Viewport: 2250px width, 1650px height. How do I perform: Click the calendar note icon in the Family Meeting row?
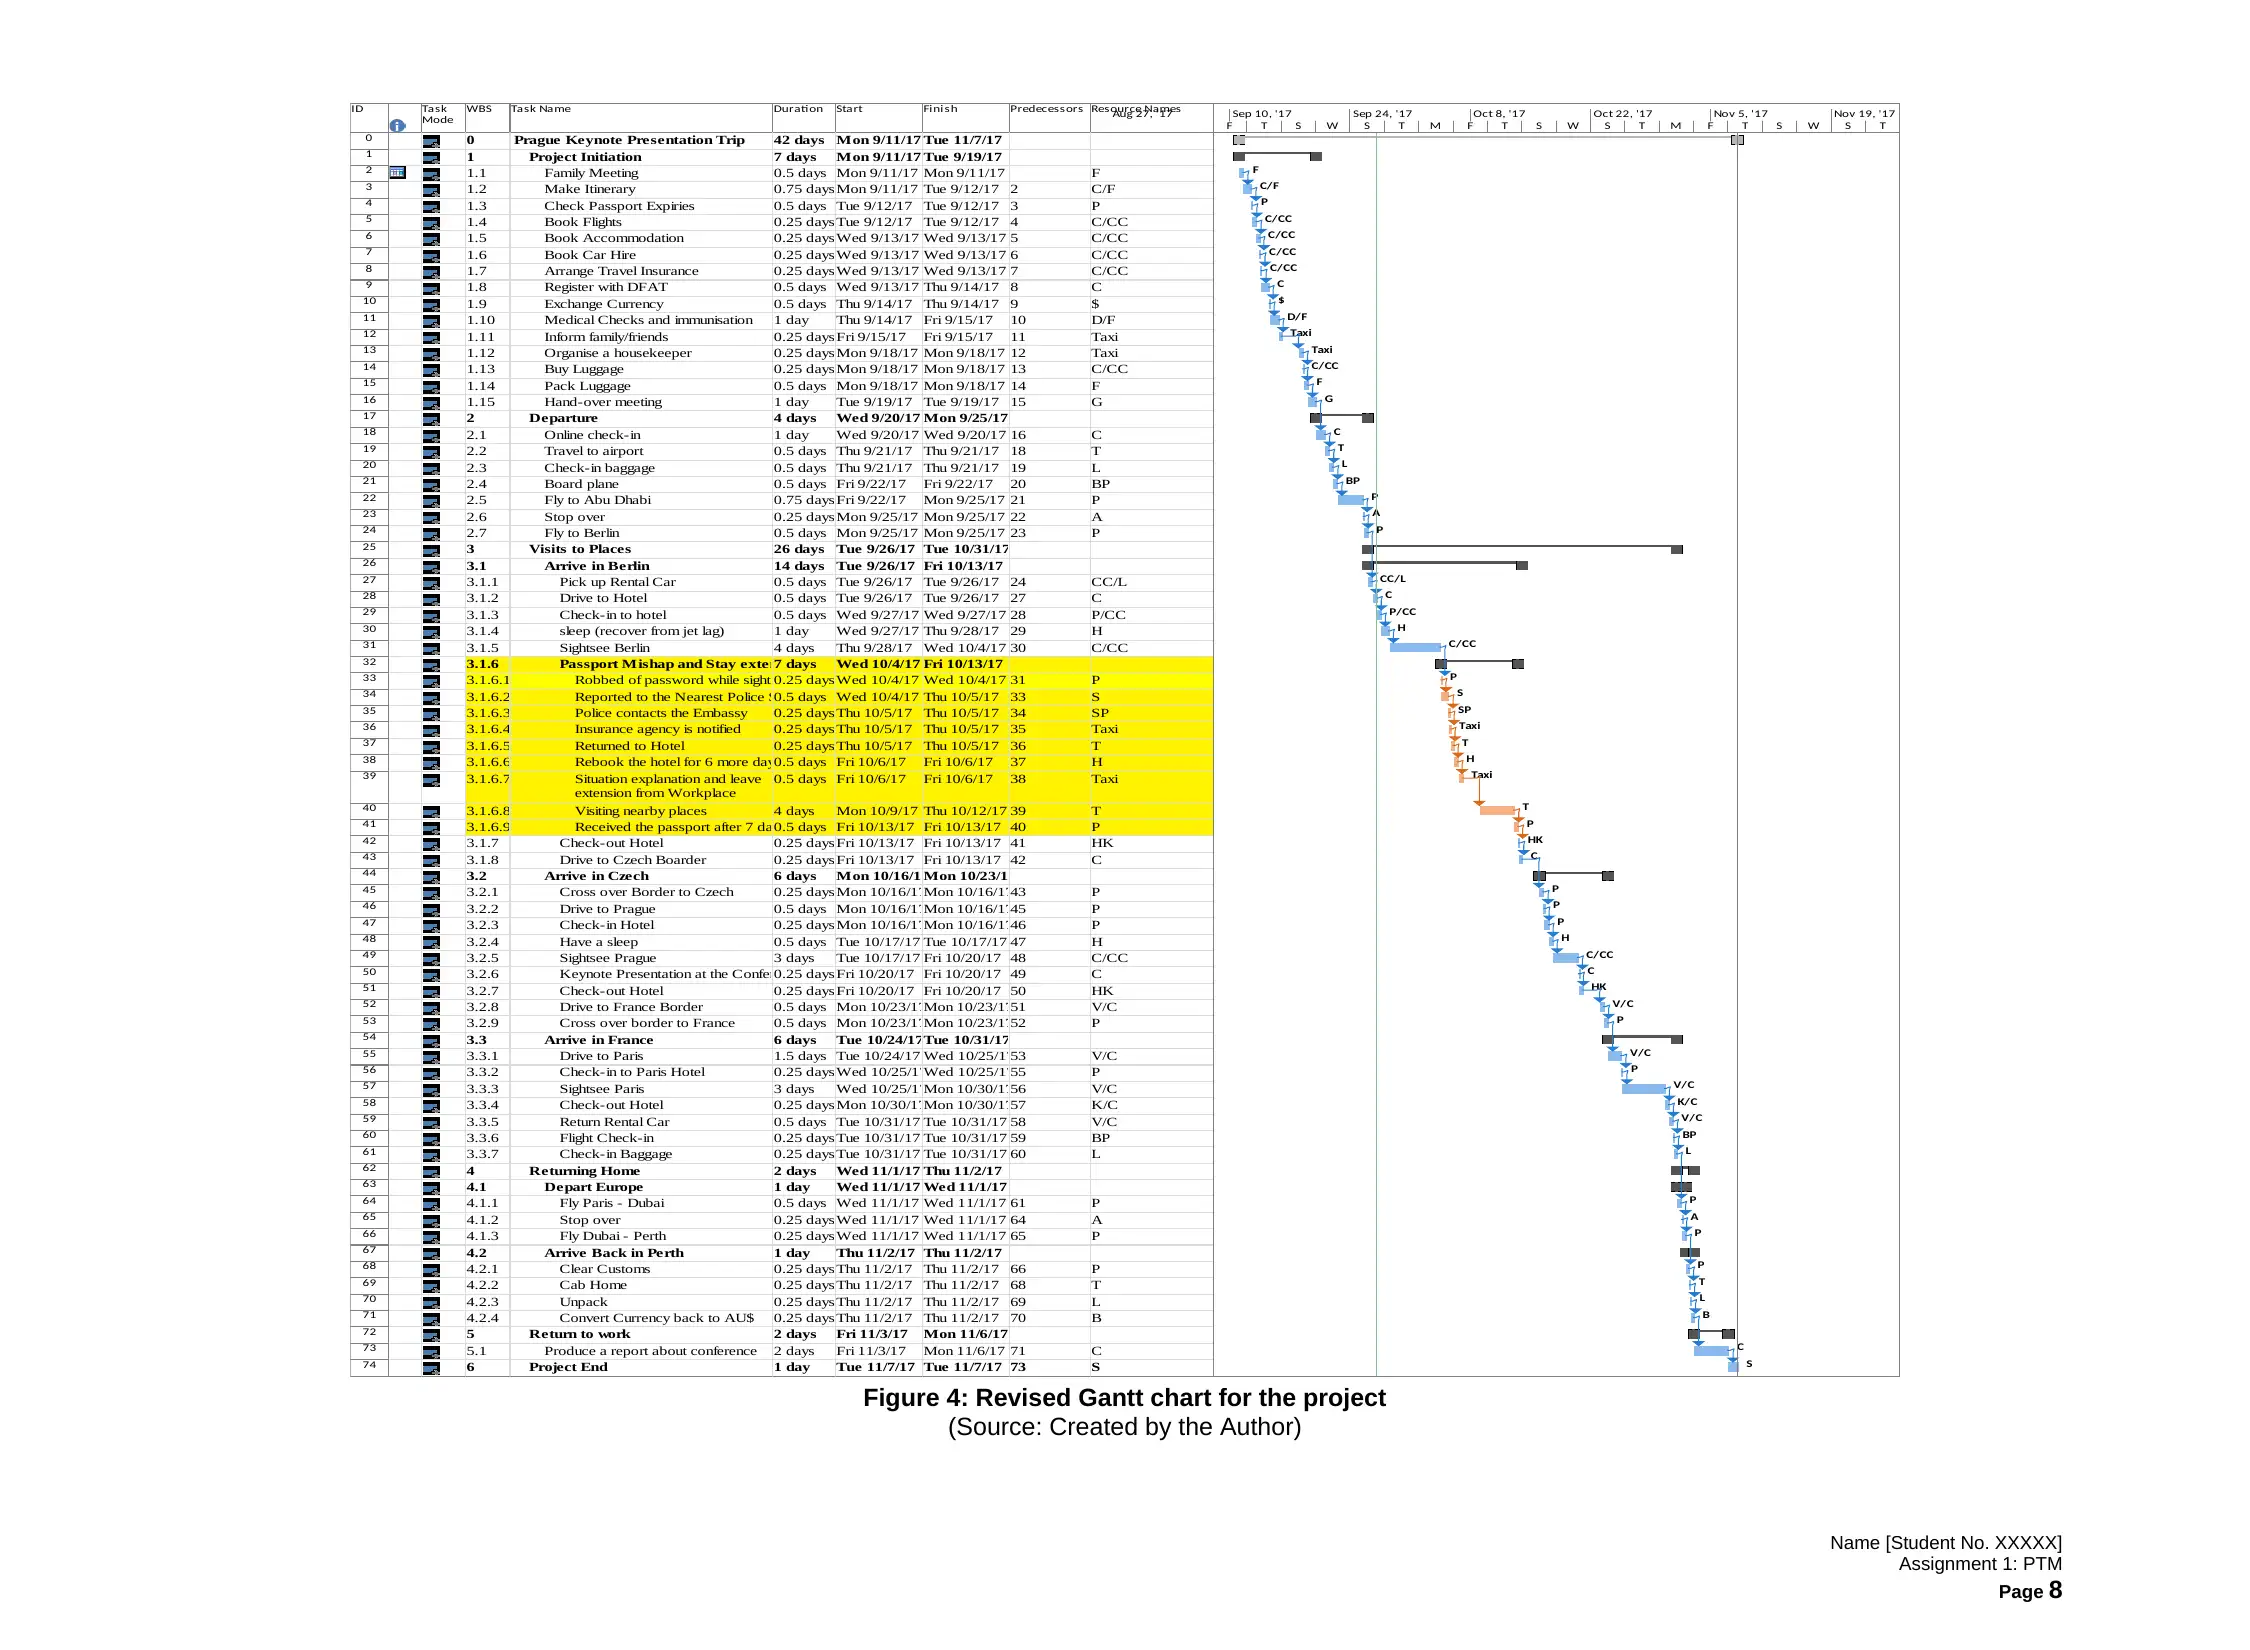[x=397, y=173]
